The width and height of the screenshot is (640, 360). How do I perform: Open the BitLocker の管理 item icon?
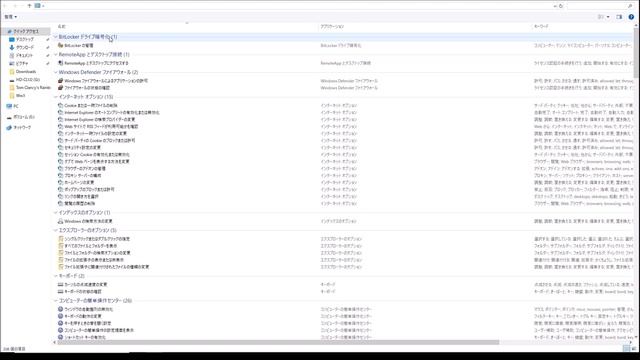click(60, 46)
